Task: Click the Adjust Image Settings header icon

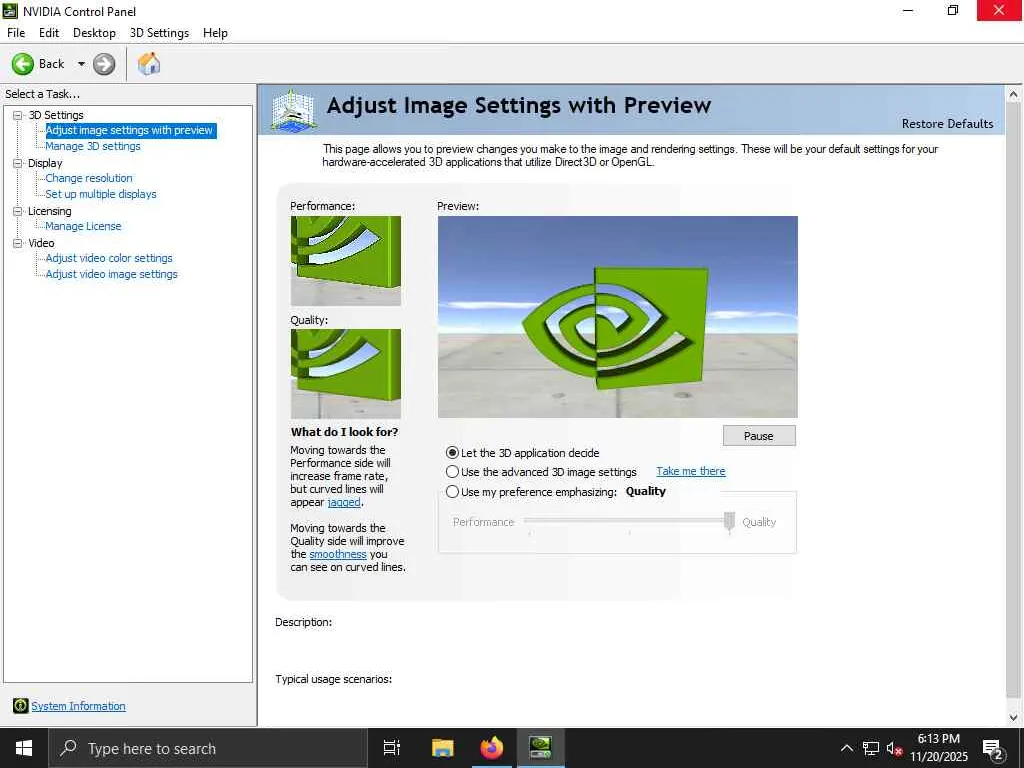Action: point(294,110)
